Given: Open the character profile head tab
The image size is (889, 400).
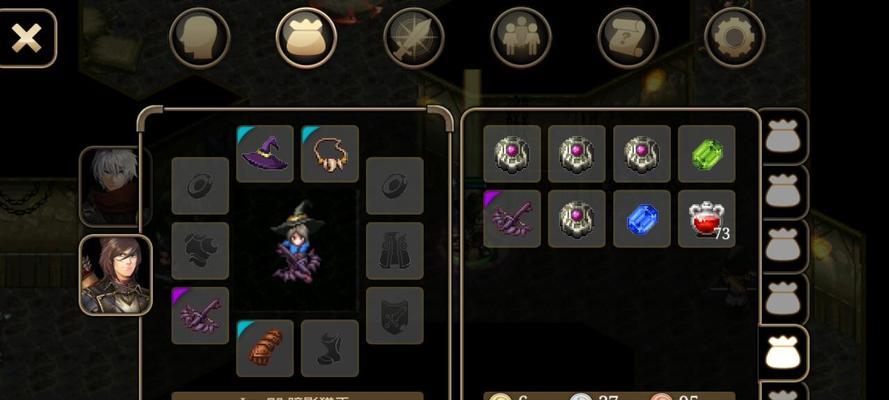Looking at the screenshot, I should [x=200, y=38].
